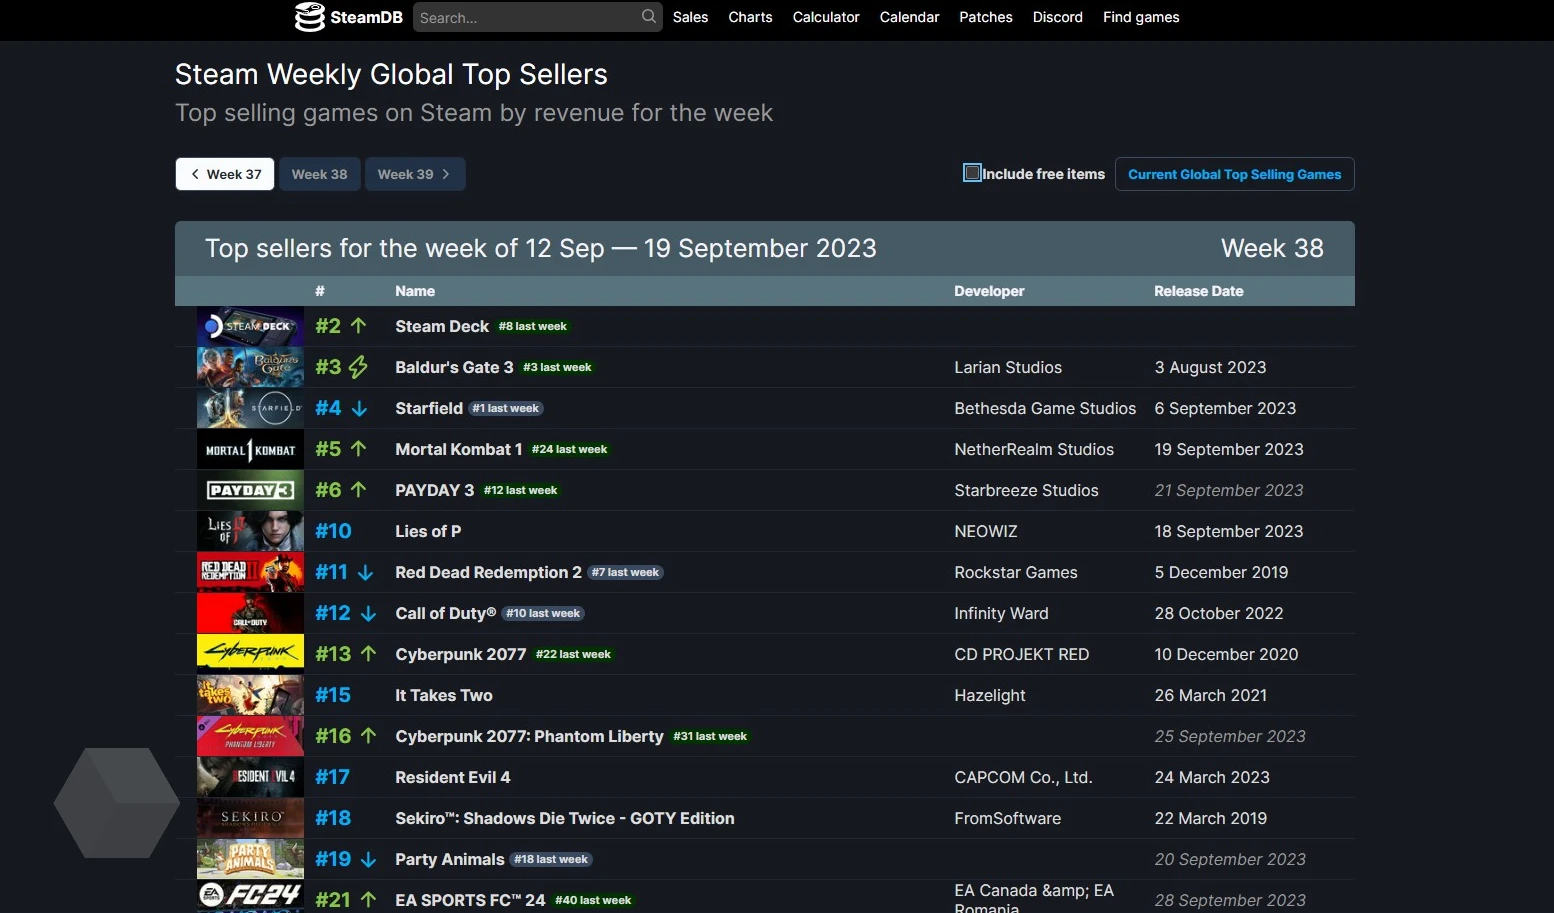Select the Week 38 button

[x=319, y=174]
